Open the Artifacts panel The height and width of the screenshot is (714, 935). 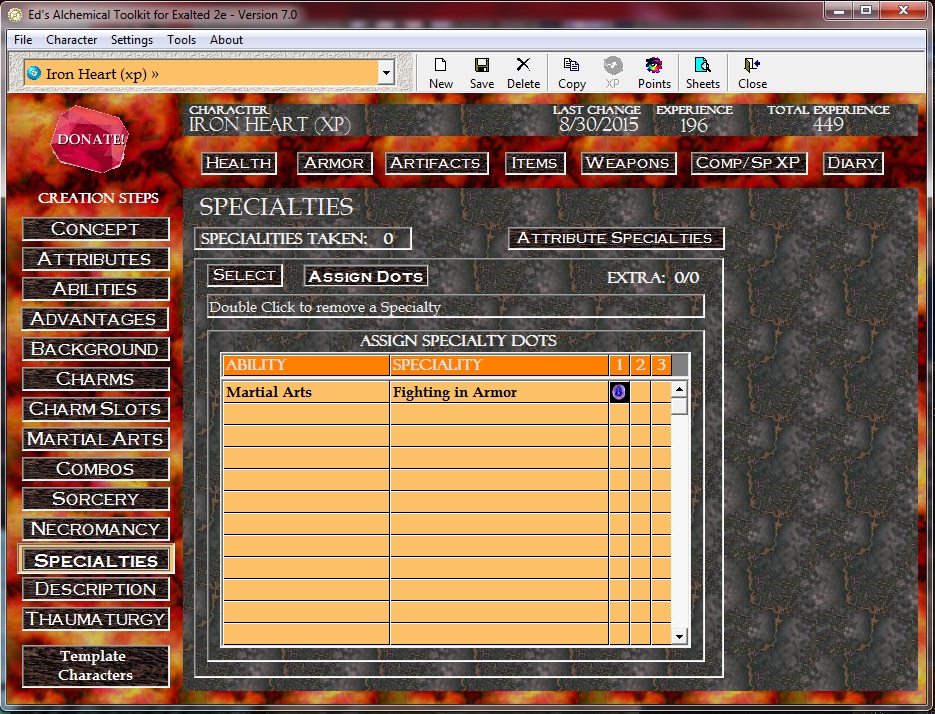pos(436,163)
